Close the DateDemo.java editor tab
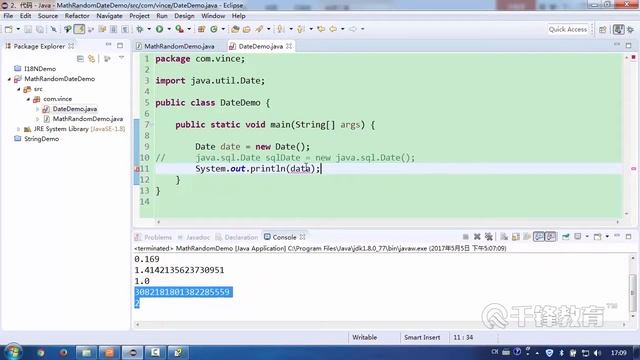The image size is (640, 360). click(x=289, y=46)
